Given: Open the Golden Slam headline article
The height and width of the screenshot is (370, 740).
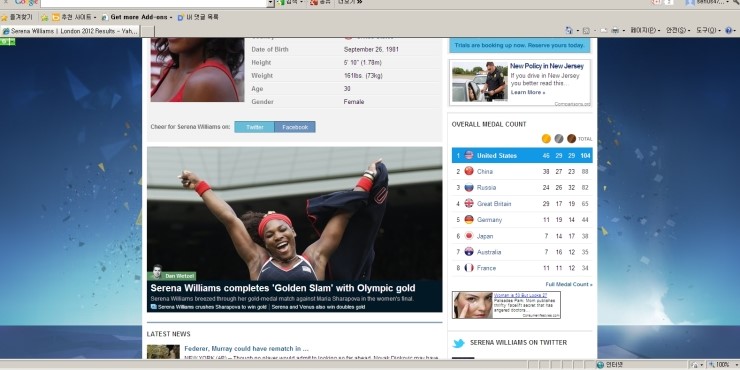Looking at the screenshot, I should coord(283,288).
